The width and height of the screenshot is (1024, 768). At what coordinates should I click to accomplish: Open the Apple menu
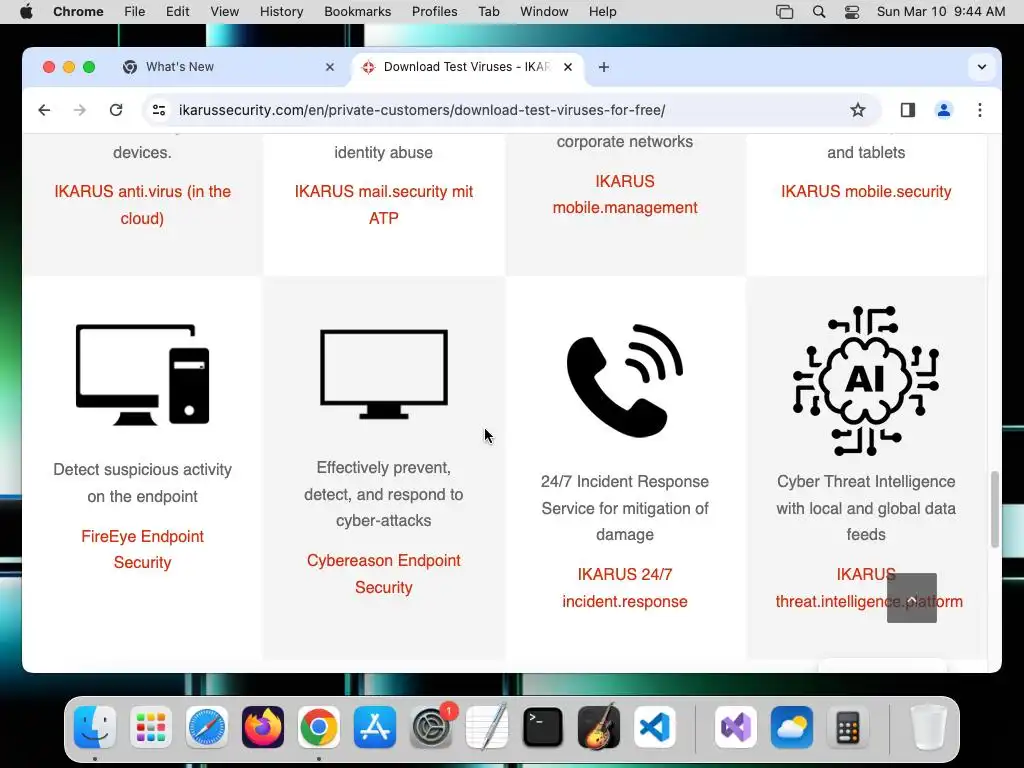[26, 11]
